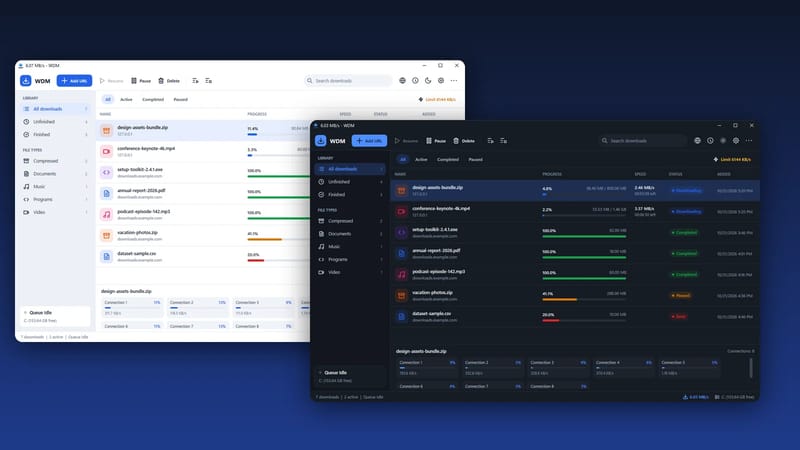The width and height of the screenshot is (800, 450).
Task: Click the document icon of dataset-sample.csv in light window
Action: pyautogui.click(x=106, y=256)
